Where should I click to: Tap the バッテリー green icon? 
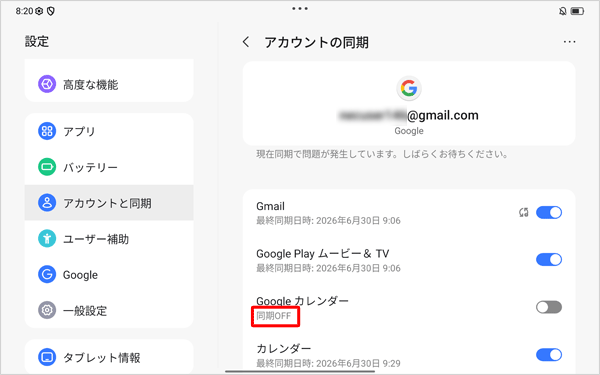47,167
